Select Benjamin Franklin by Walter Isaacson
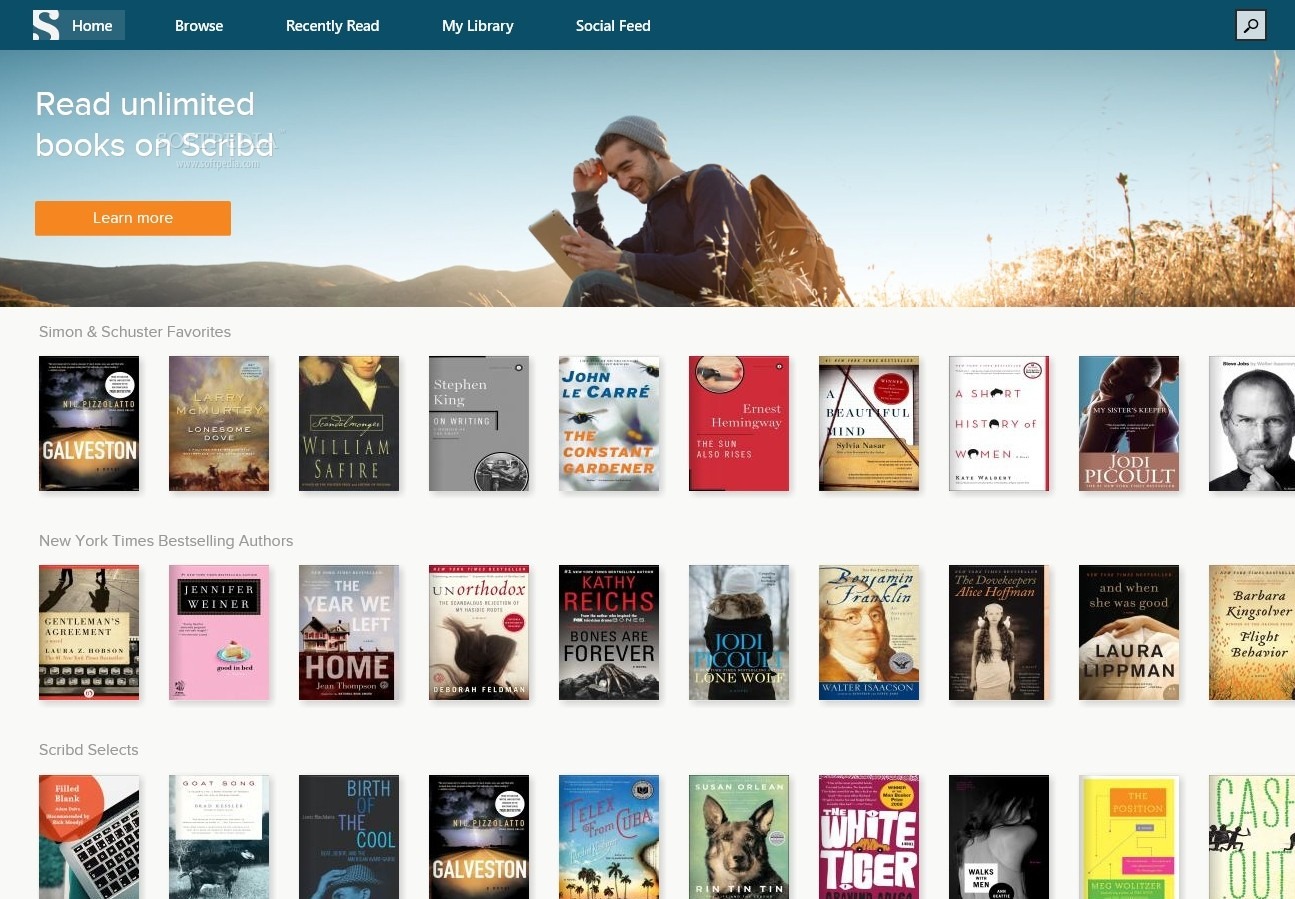1295x899 pixels. tap(869, 632)
